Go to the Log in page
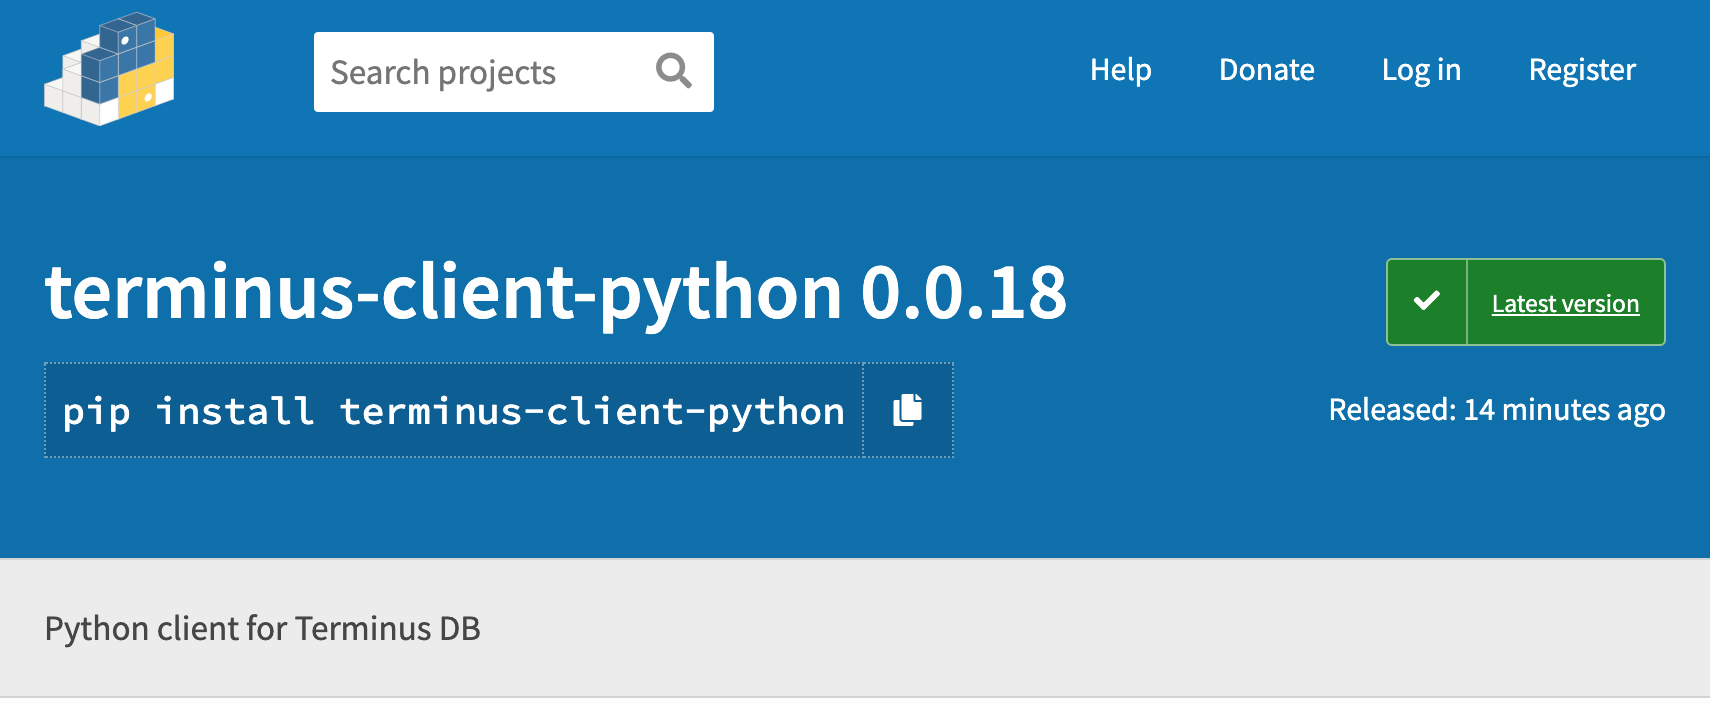The height and width of the screenshot is (704, 1710). (1421, 70)
